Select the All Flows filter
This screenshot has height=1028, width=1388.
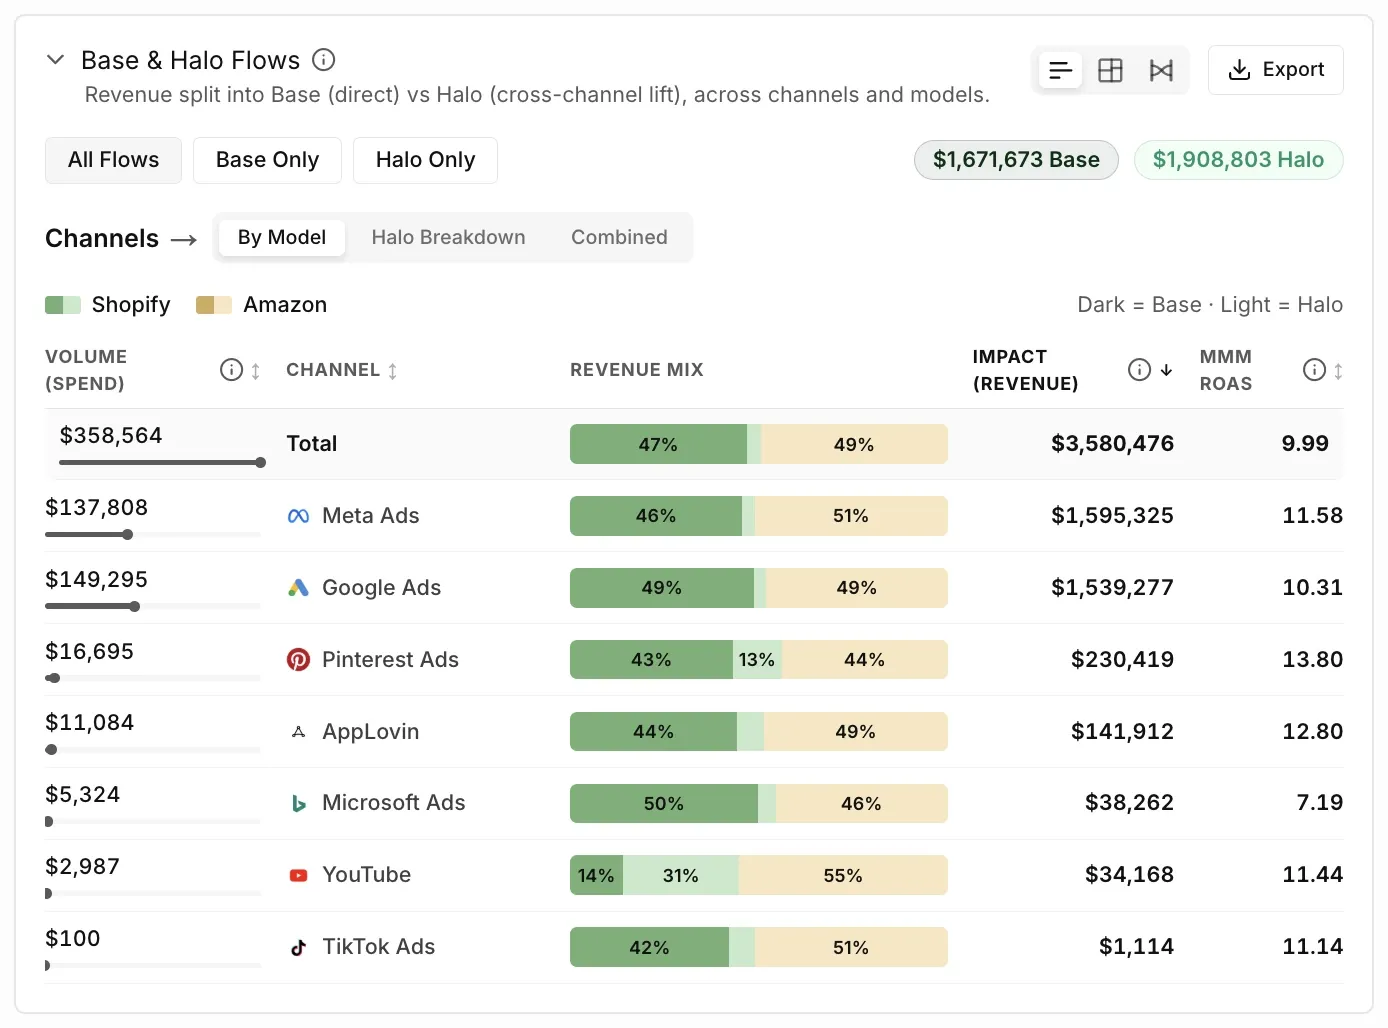tap(113, 160)
